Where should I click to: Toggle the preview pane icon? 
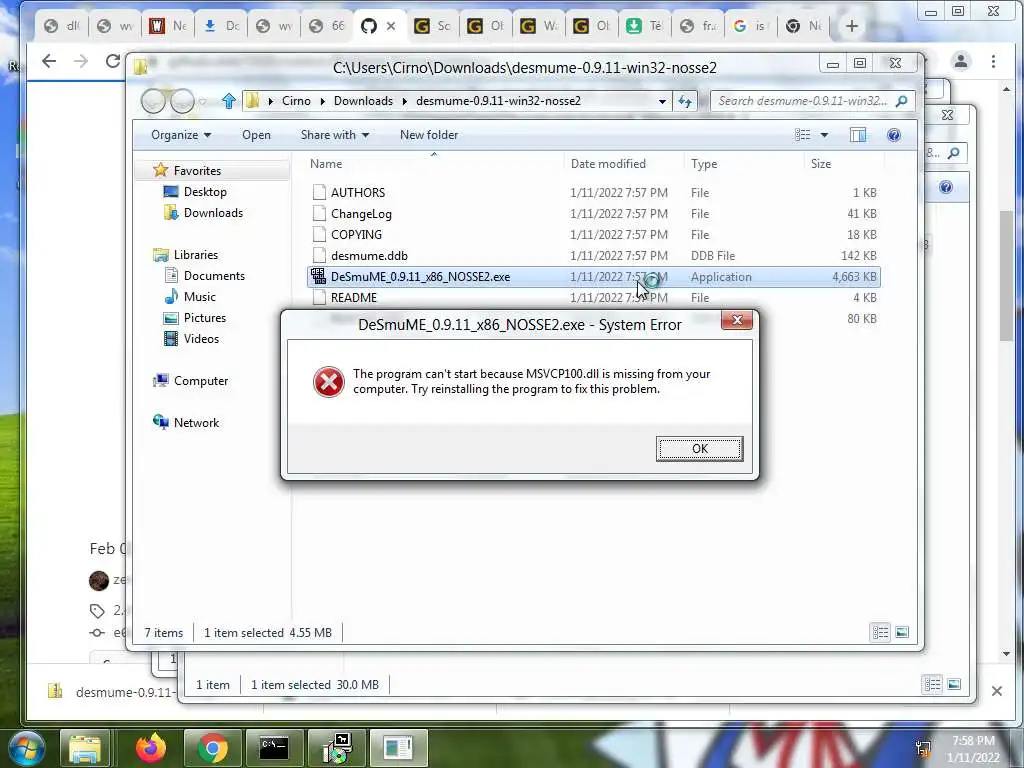[x=858, y=135]
